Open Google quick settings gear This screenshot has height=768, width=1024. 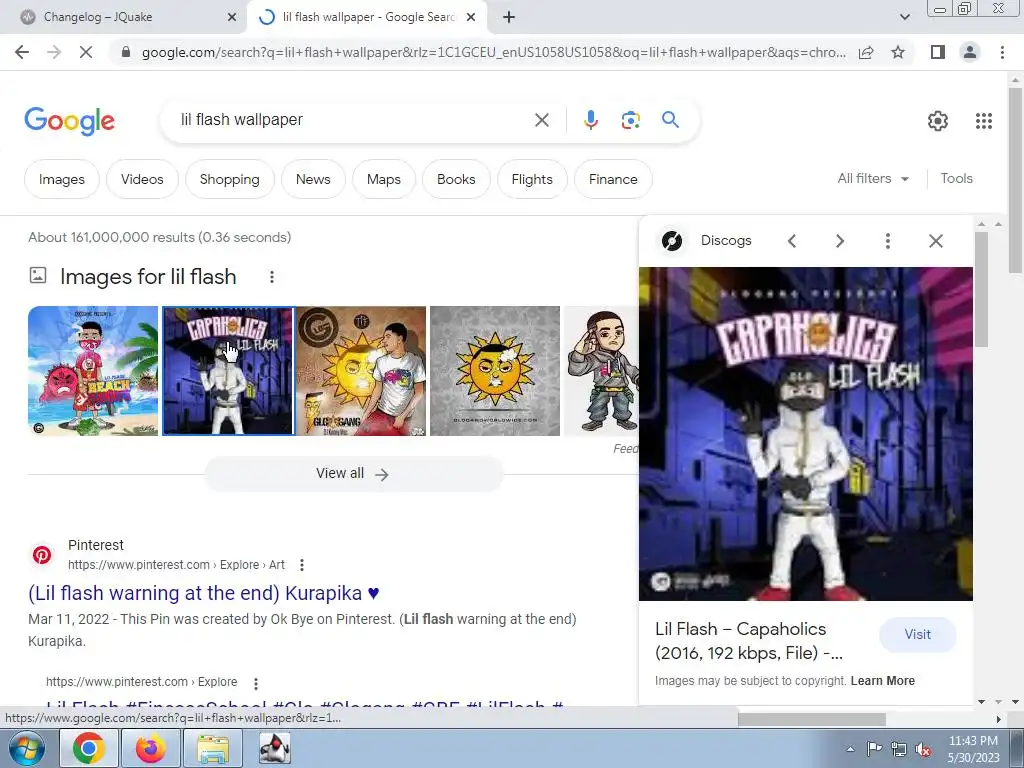click(938, 121)
